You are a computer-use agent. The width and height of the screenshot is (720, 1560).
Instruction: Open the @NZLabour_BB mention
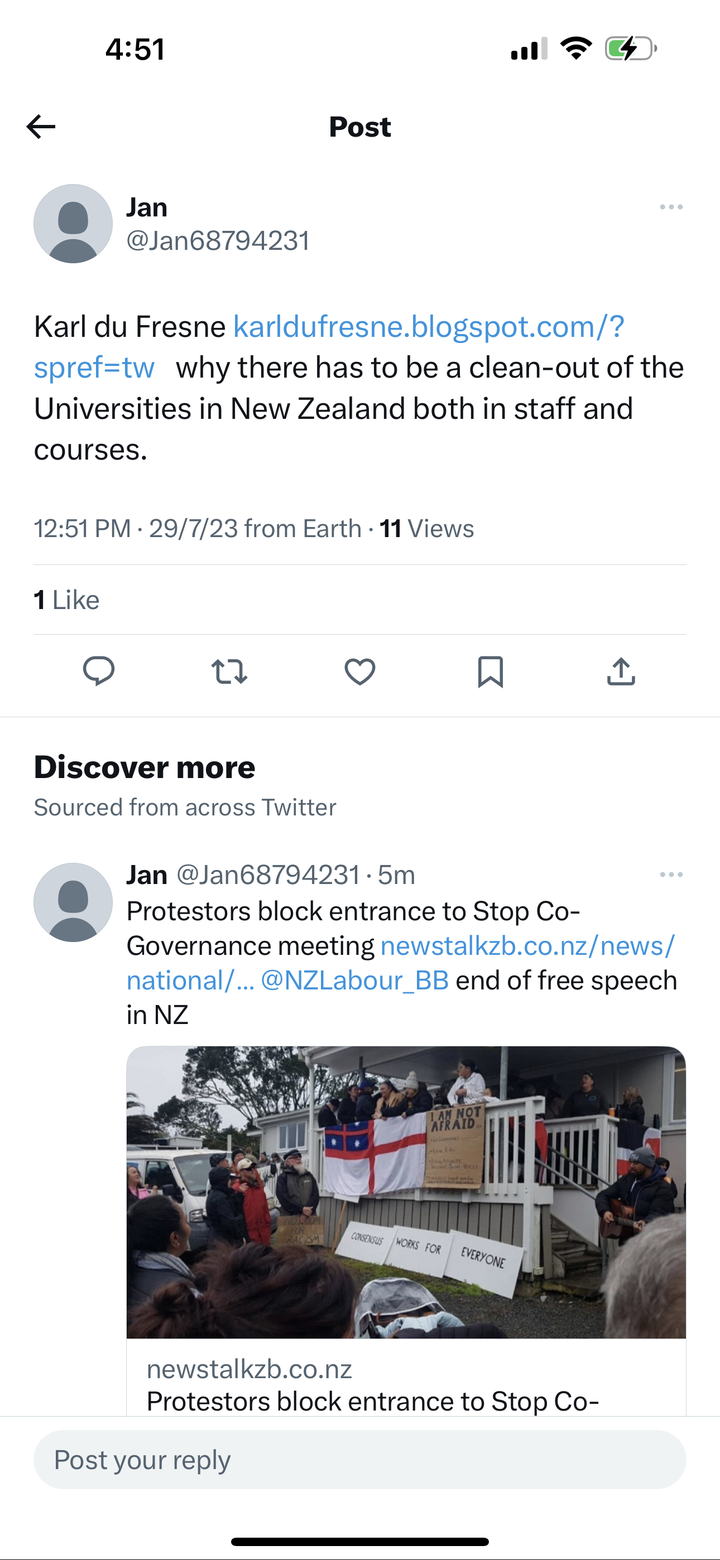point(354,980)
